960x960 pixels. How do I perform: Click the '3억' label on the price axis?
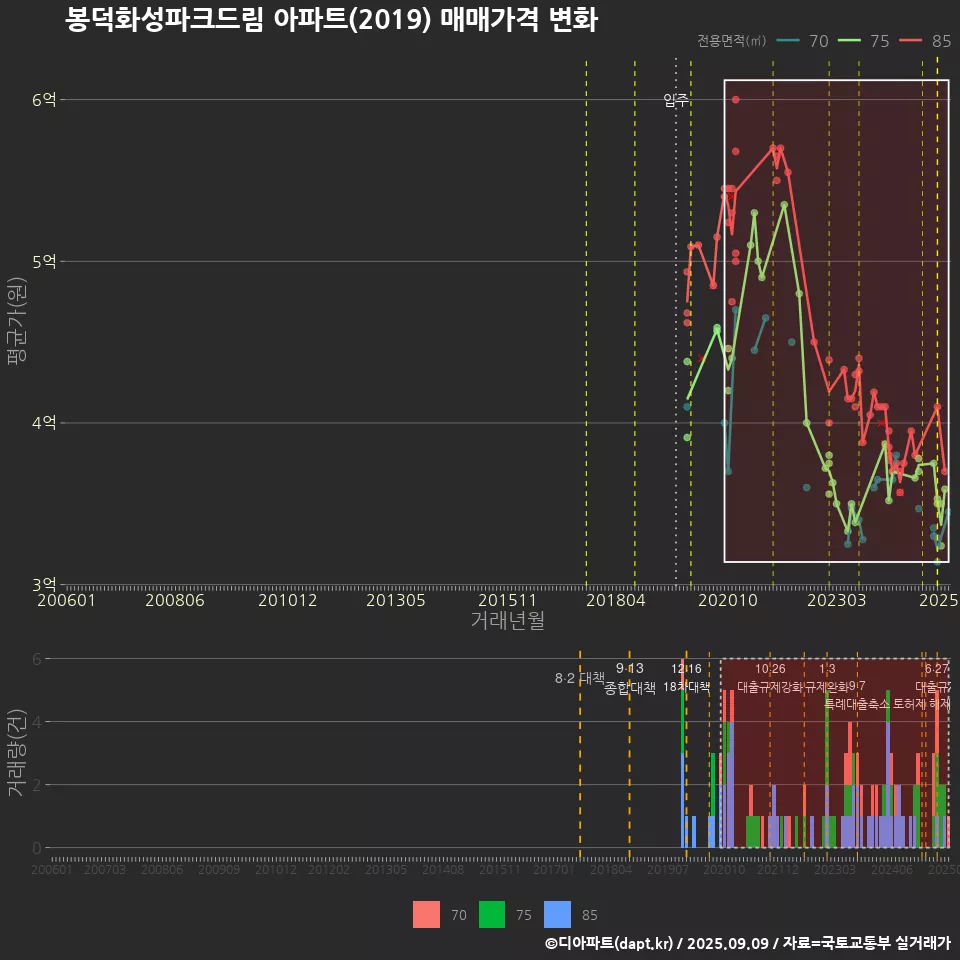[x=44, y=584]
